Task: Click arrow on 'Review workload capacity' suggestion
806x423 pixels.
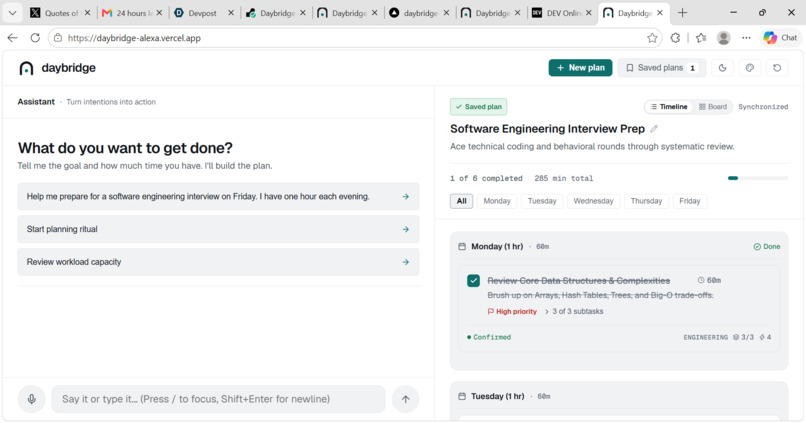Action: [x=406, y=262]
